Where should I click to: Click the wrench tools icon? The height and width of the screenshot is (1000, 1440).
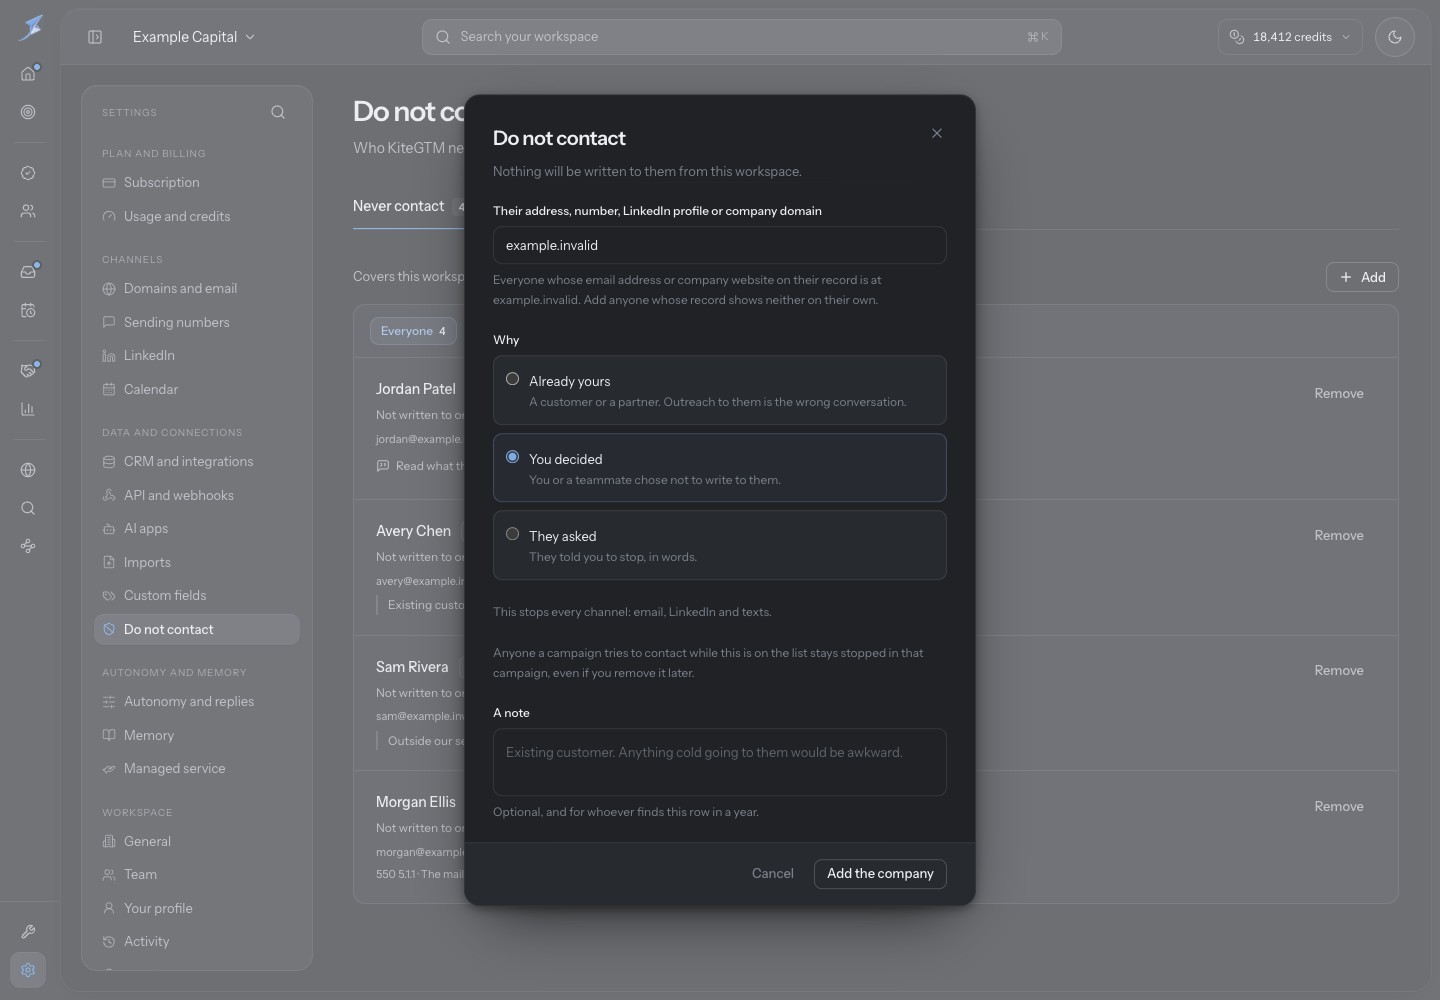(x=28, y=931)
